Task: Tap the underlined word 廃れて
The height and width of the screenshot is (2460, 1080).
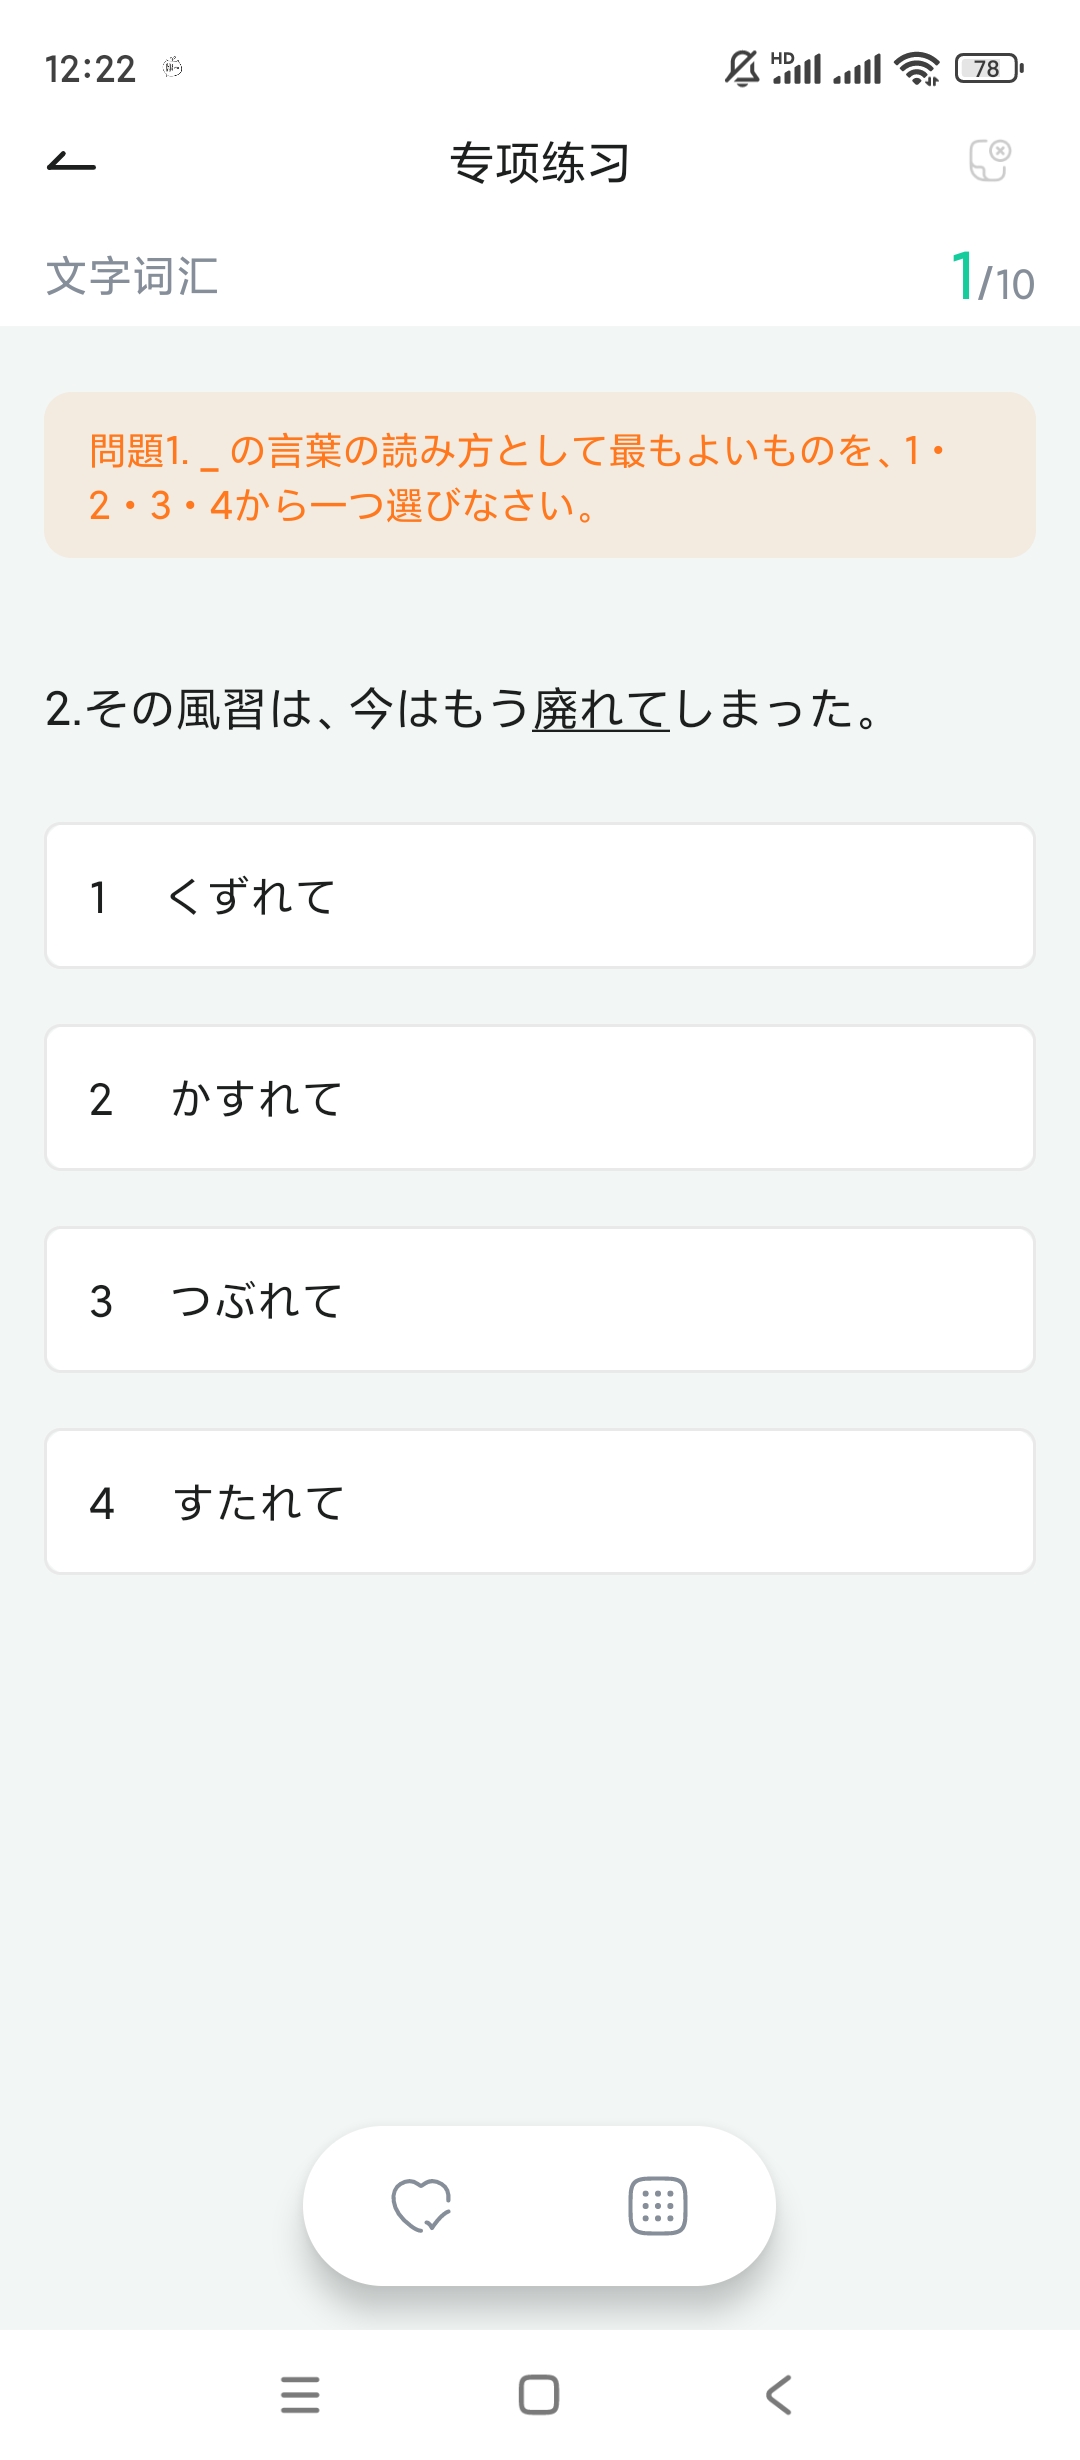Action: 600,710
